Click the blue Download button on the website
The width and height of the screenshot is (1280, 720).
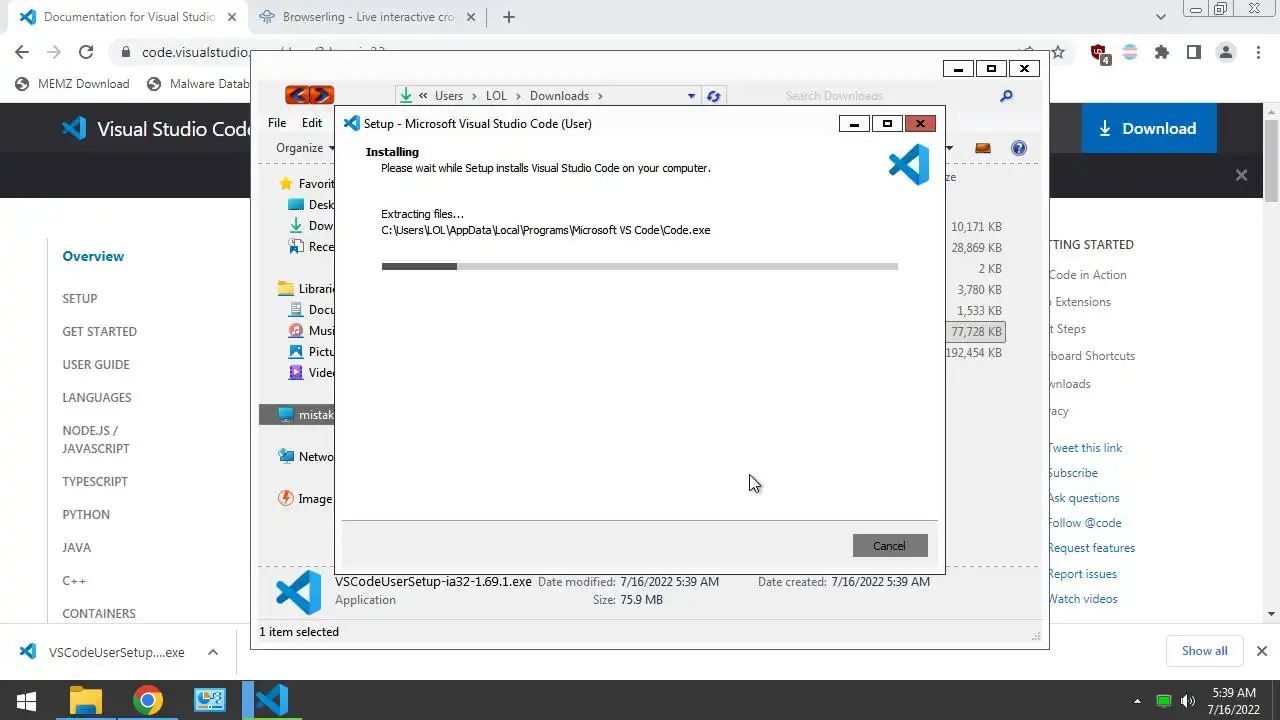[1148, 128]
